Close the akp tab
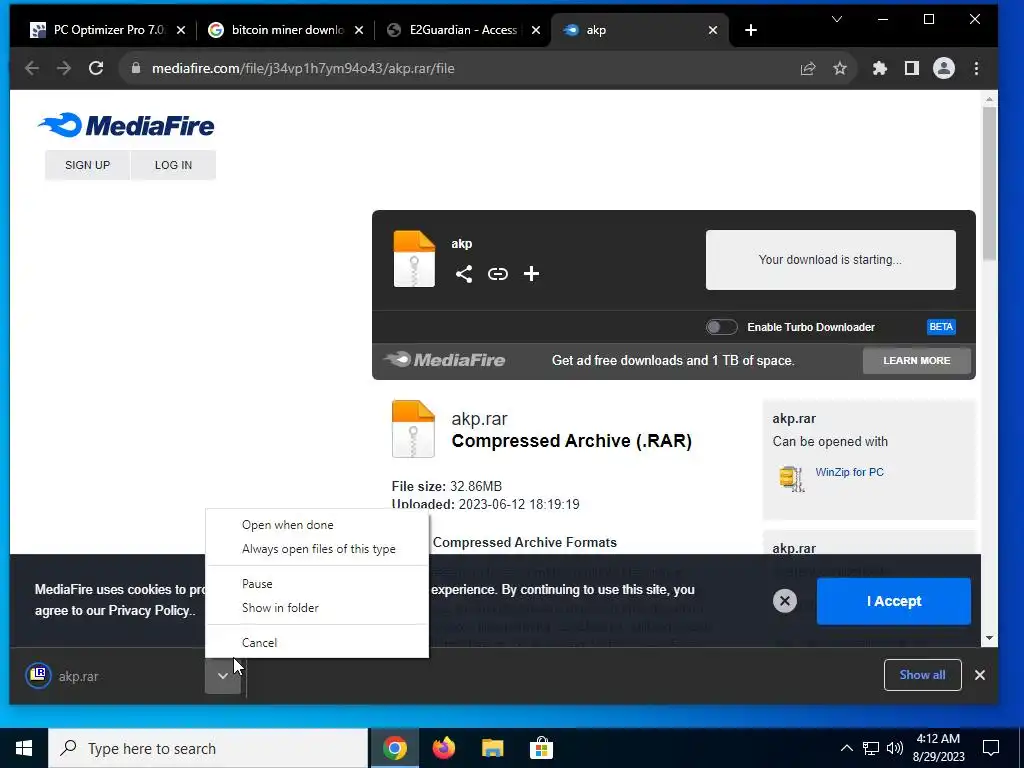Image resolution: width=1024 pixels, height=768 pixels. pyautogui.click(x=713, y=30)
